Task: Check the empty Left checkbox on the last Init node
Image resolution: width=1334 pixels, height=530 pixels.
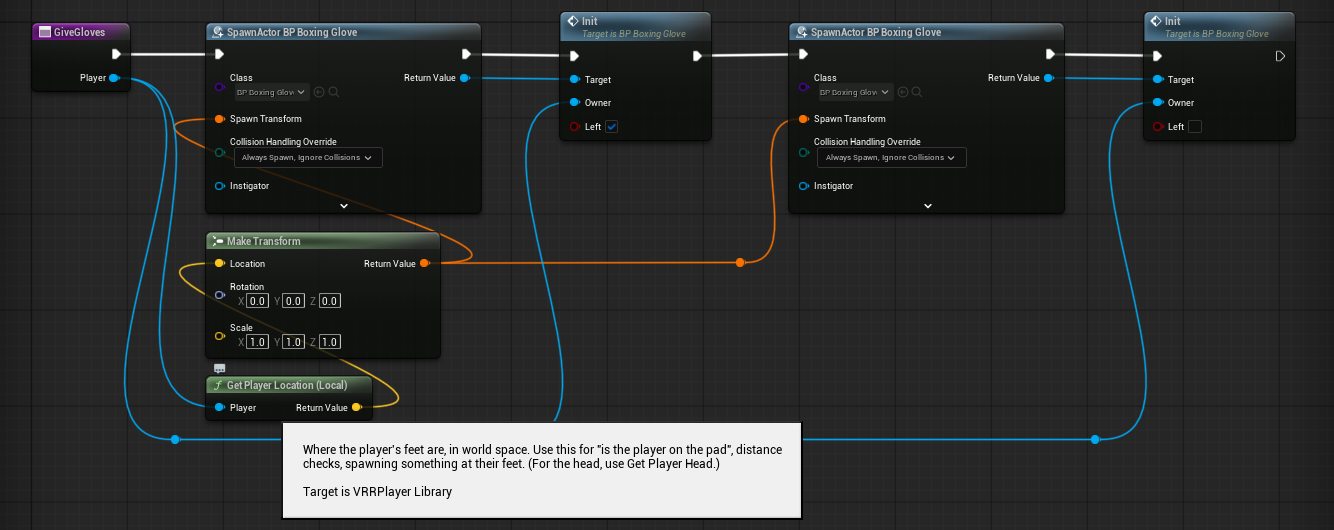Action: point(1195,127)
